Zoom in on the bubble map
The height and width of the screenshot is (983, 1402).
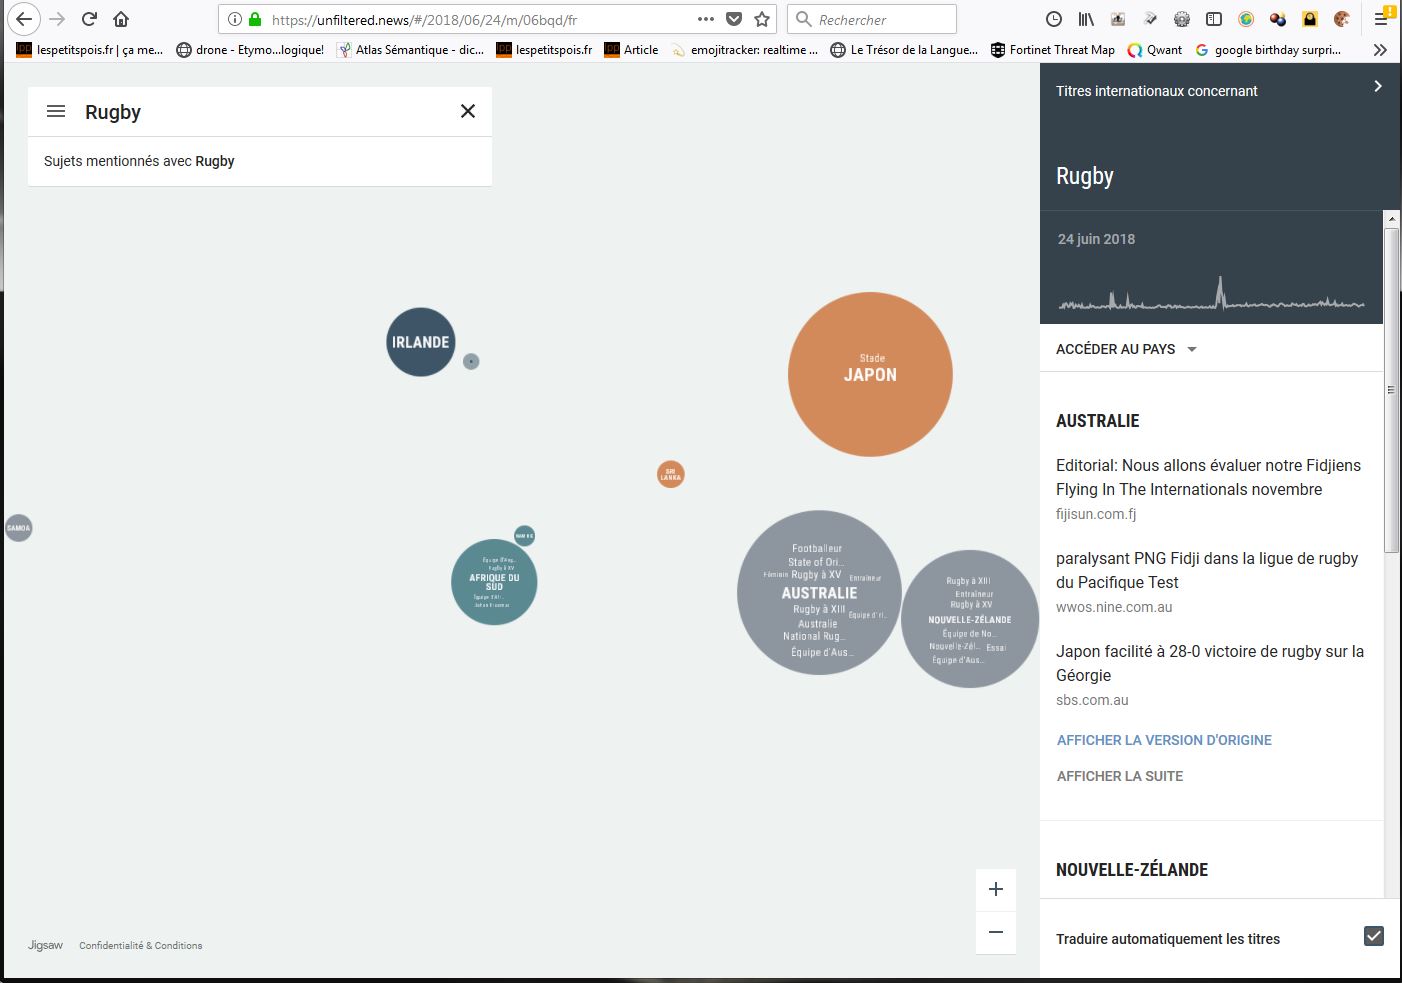(x=995, y=889)
